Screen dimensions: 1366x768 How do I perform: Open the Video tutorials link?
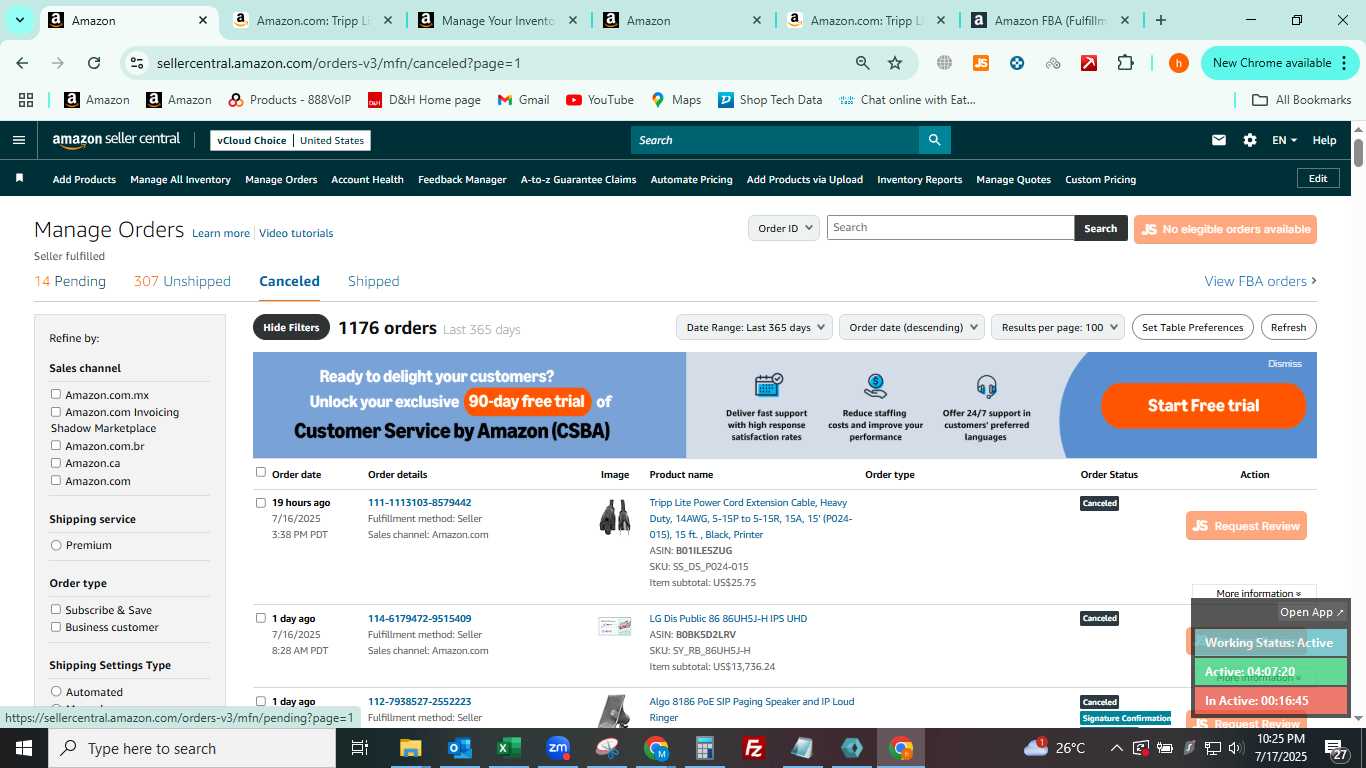click(296, 233)
